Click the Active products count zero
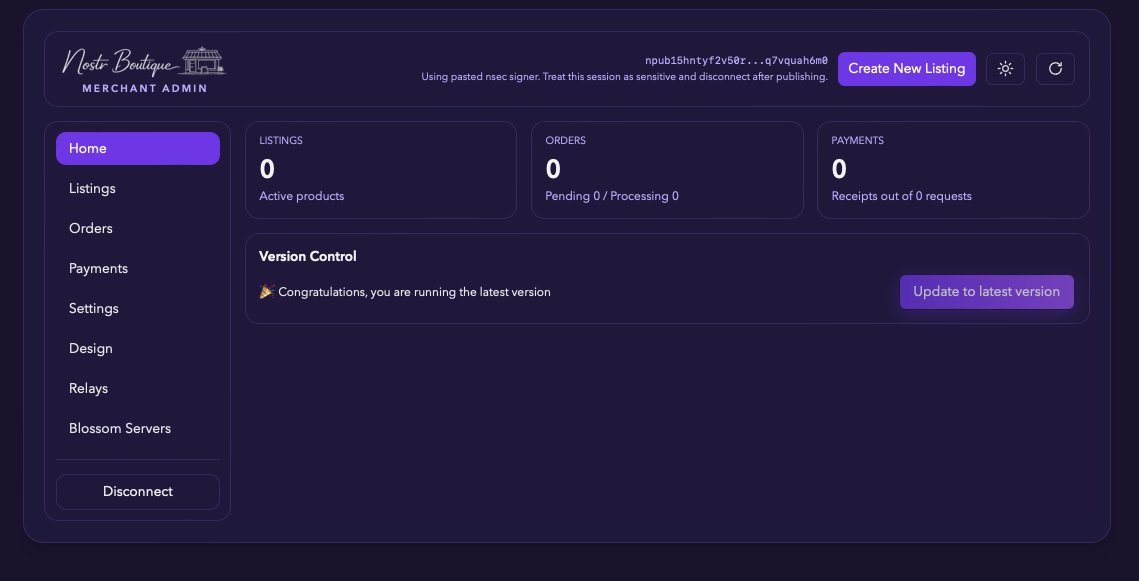Viewport: 1139px width, 581px height. click(x=266, y=169)
